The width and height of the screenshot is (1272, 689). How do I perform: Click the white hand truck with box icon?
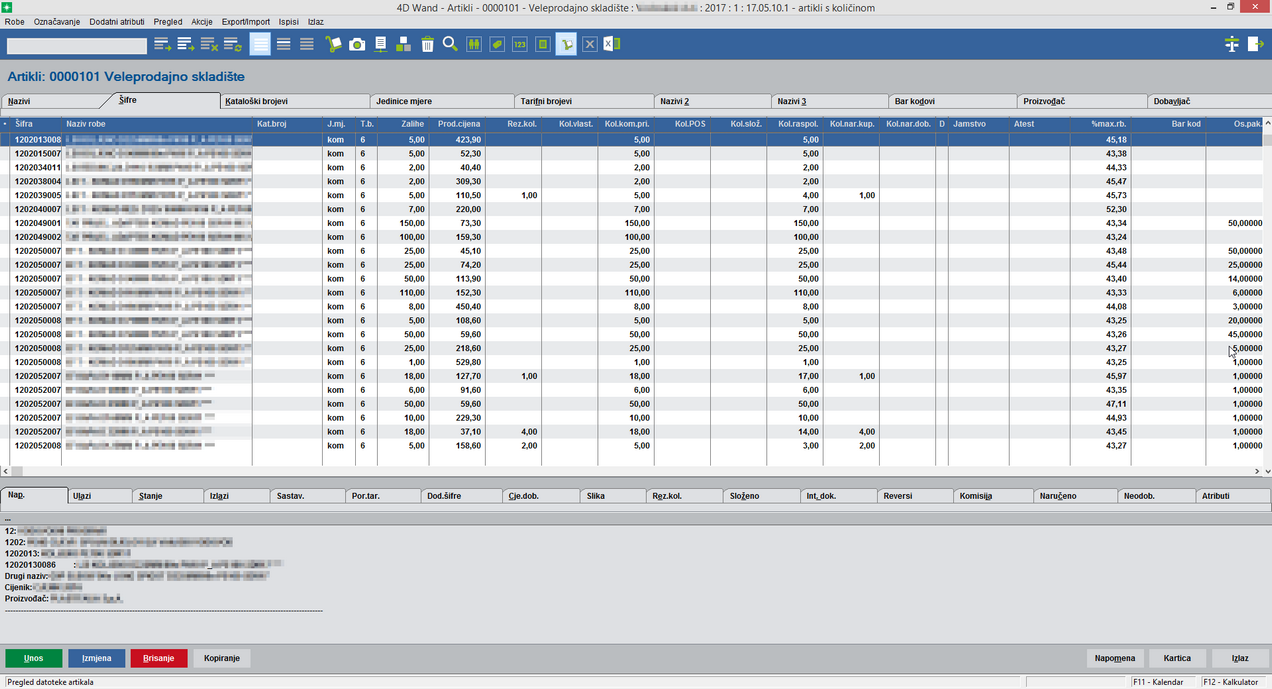pyautogui.click(x=334, y=44)
